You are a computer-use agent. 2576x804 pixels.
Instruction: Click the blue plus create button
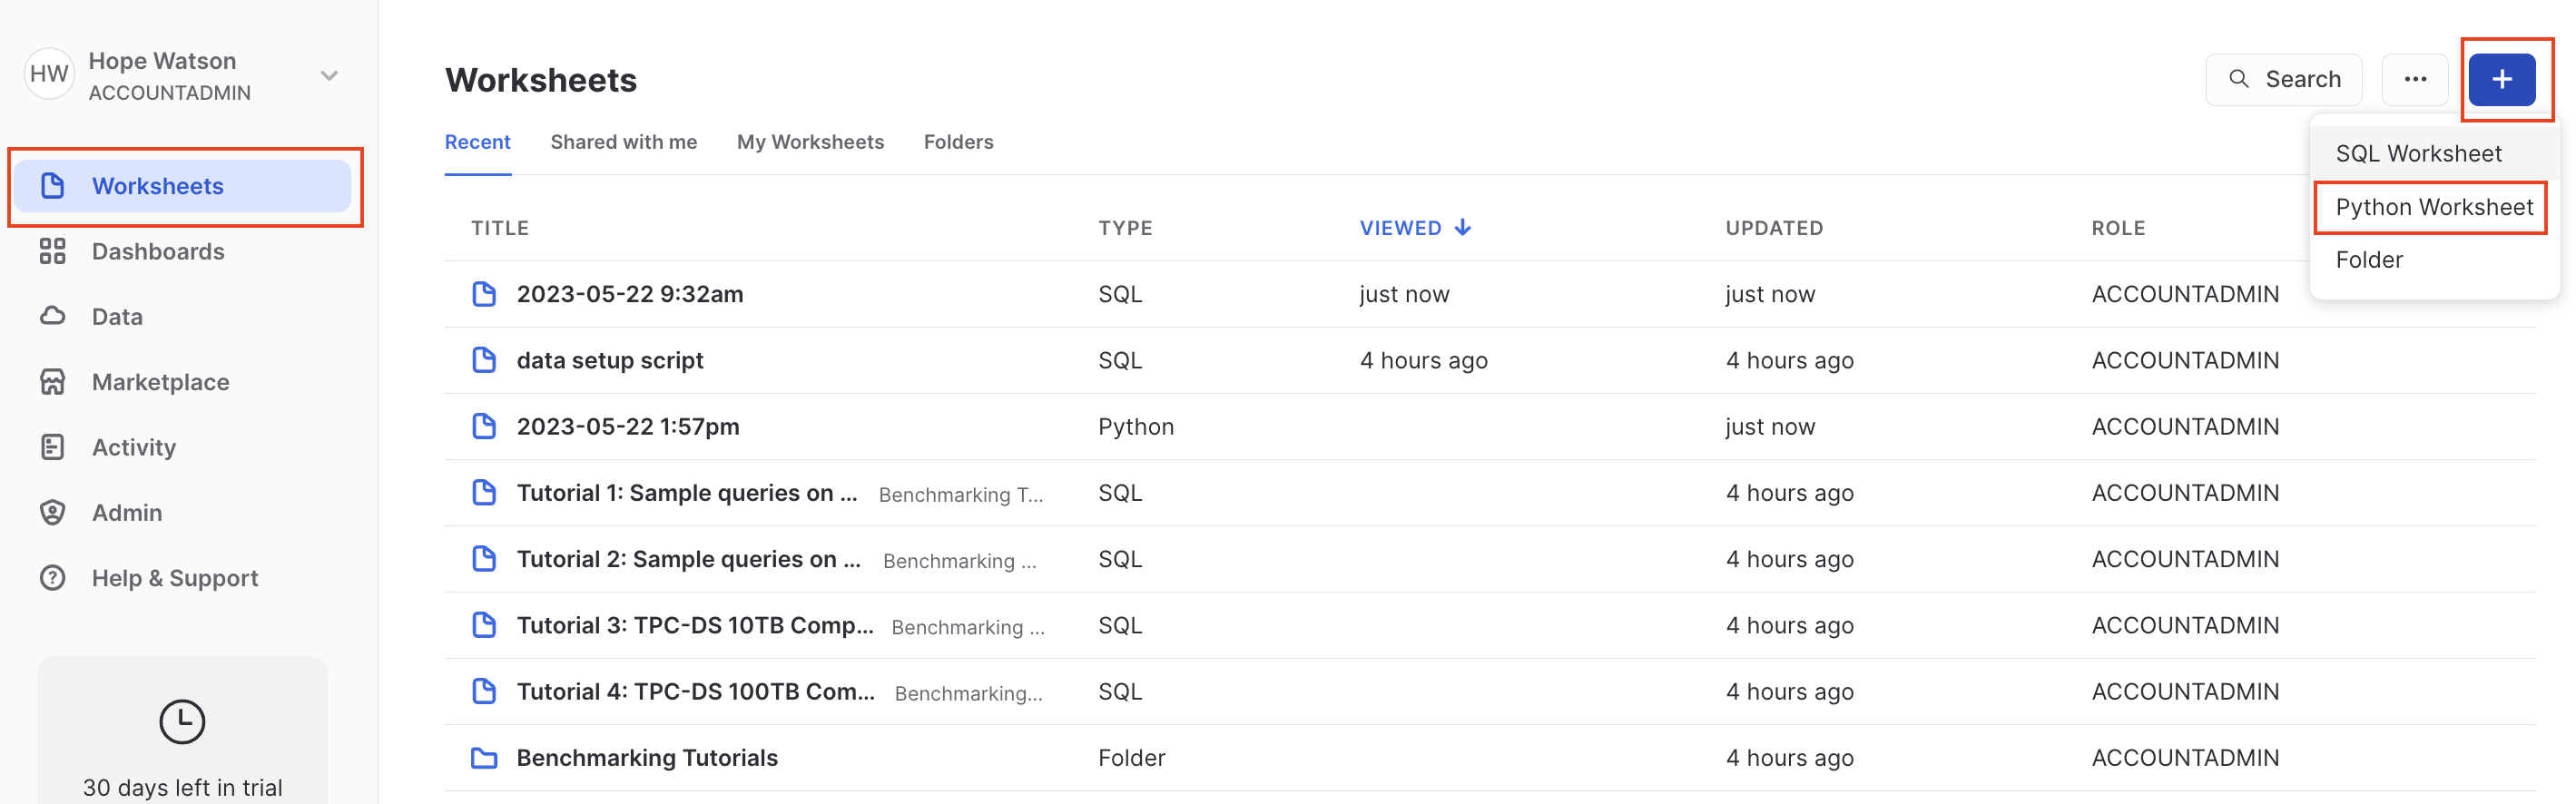(2502, 79)
